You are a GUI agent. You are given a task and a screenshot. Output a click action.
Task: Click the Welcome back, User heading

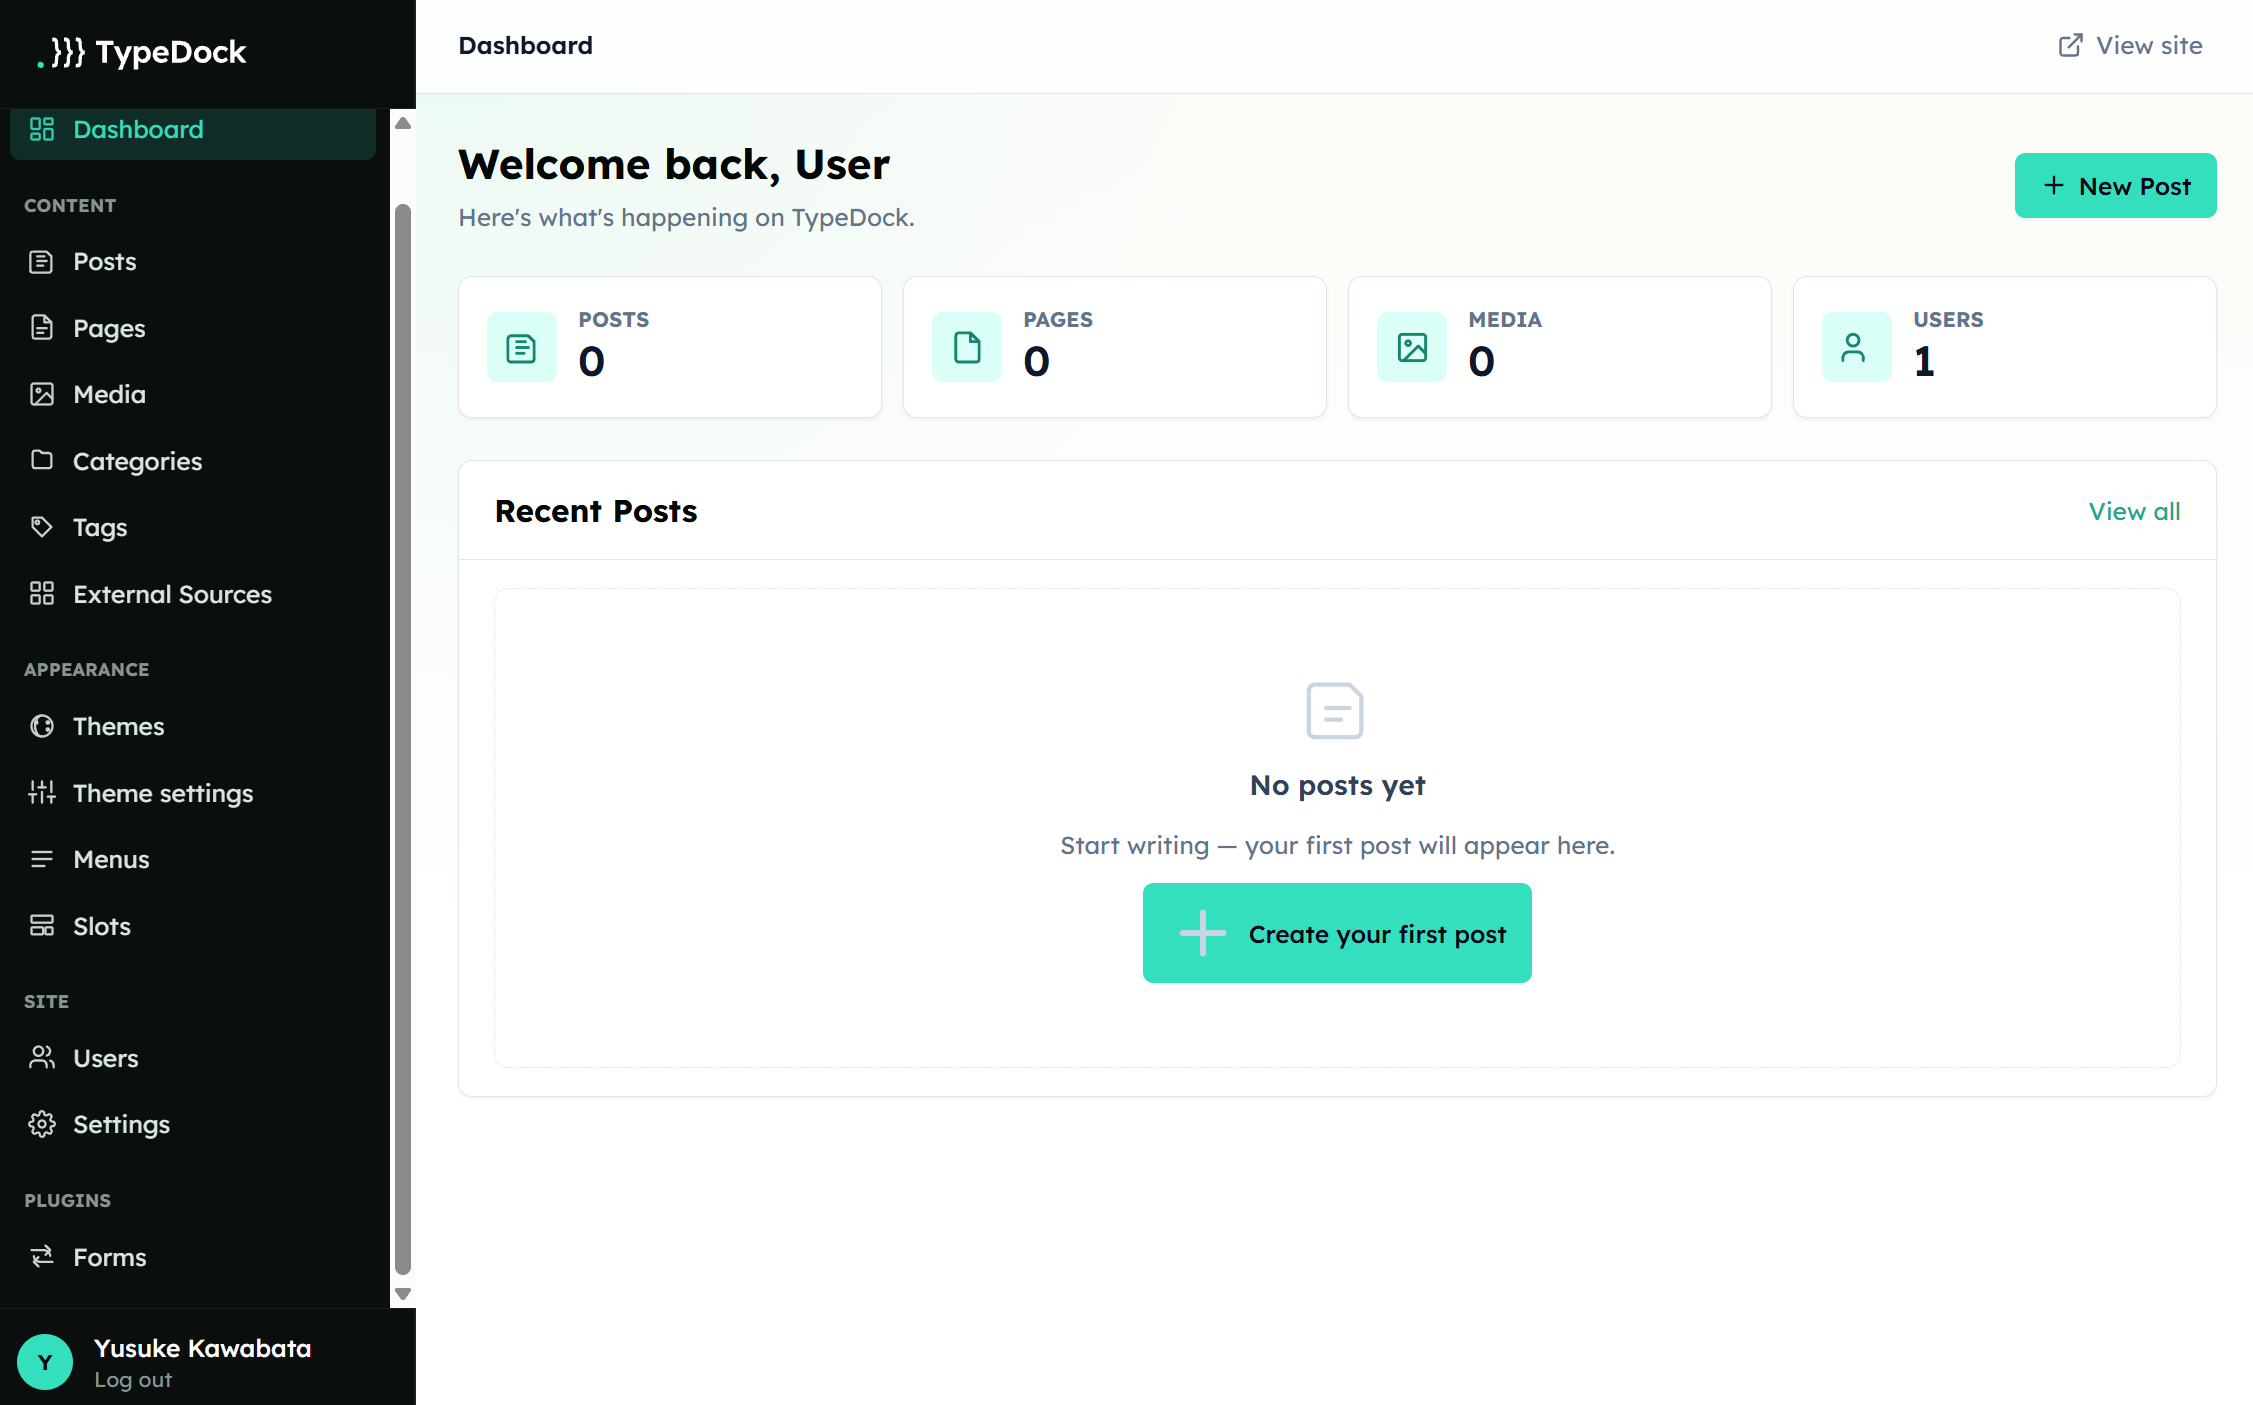(674, 165)
